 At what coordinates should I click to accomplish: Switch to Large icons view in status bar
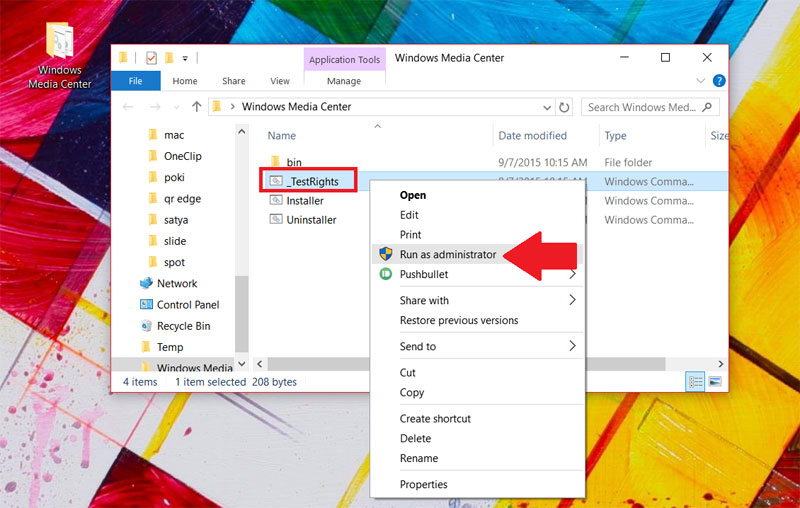pos(715,382)
